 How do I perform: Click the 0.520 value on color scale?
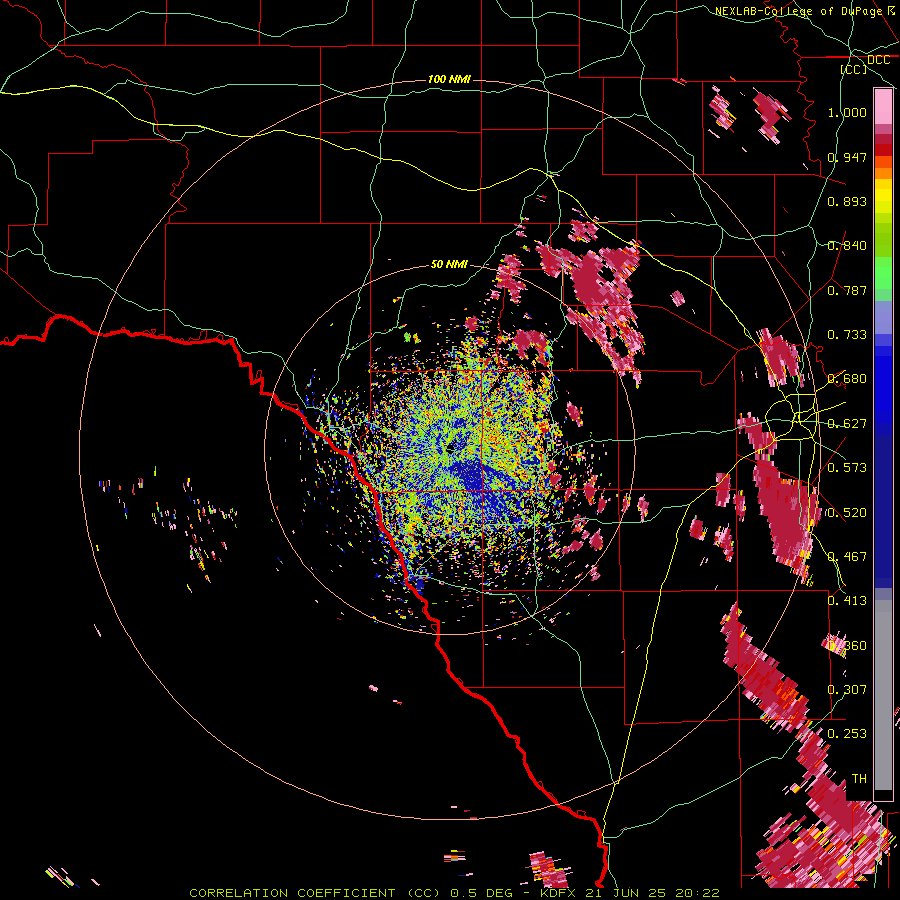coord(847,513)
